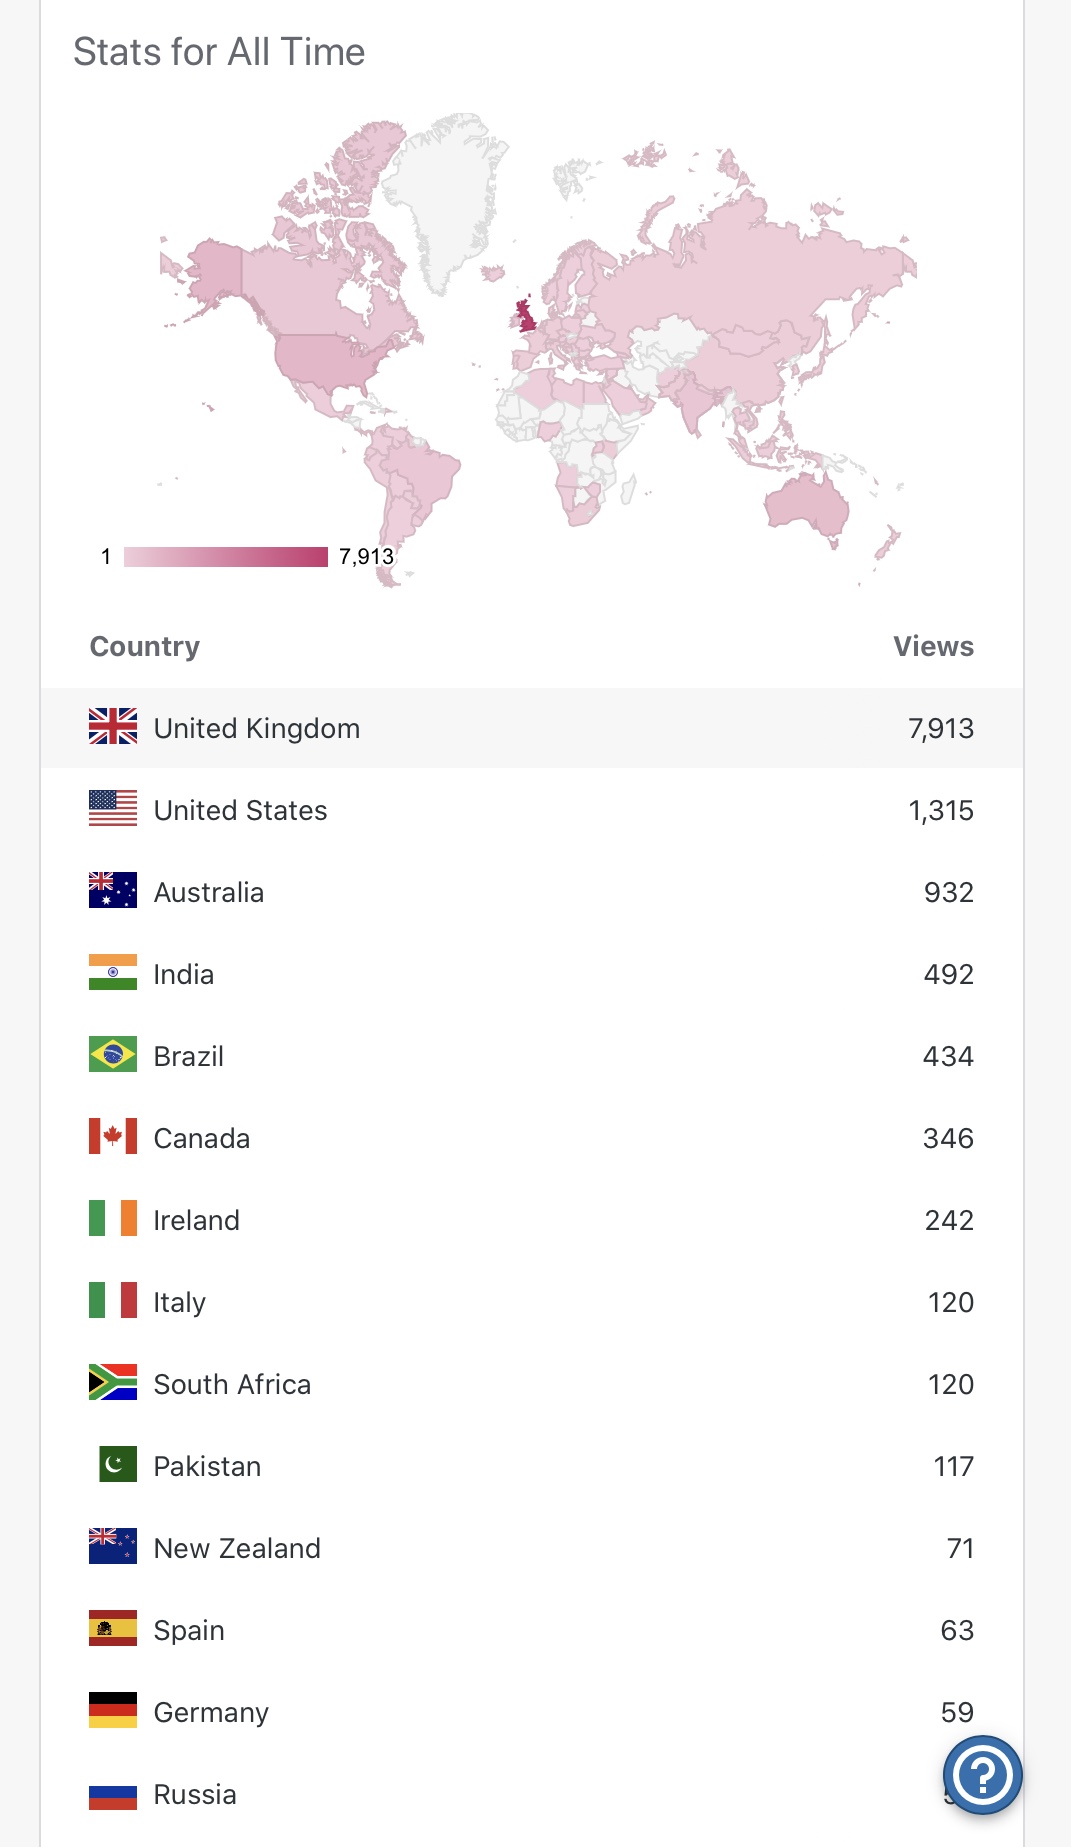Click the Germany country name
The height and width of the screenshot is (1847, 1071).
pyautogui.click(x=211, y=1712)
